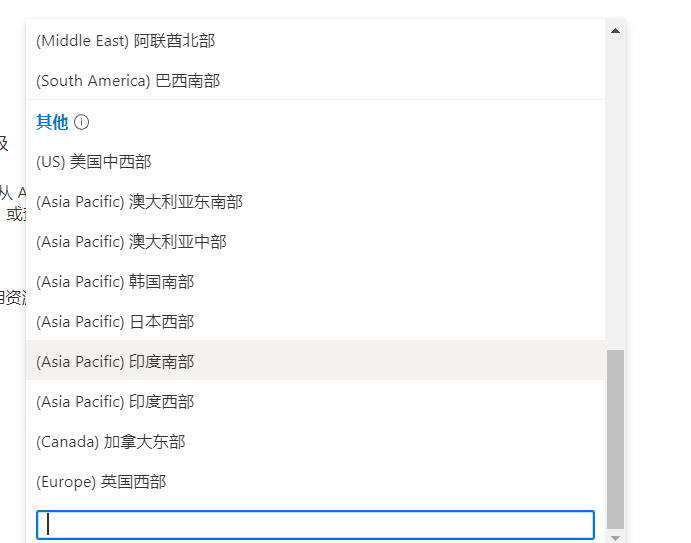Pick (Asia Pacific) 日本西部 region
The image size is (691, 543).
point(115,322)
